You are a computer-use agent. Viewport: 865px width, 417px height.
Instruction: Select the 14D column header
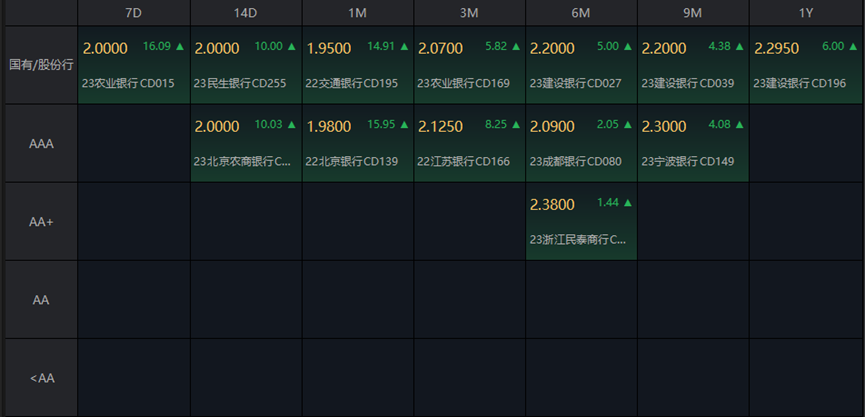(x=245, y=13)
